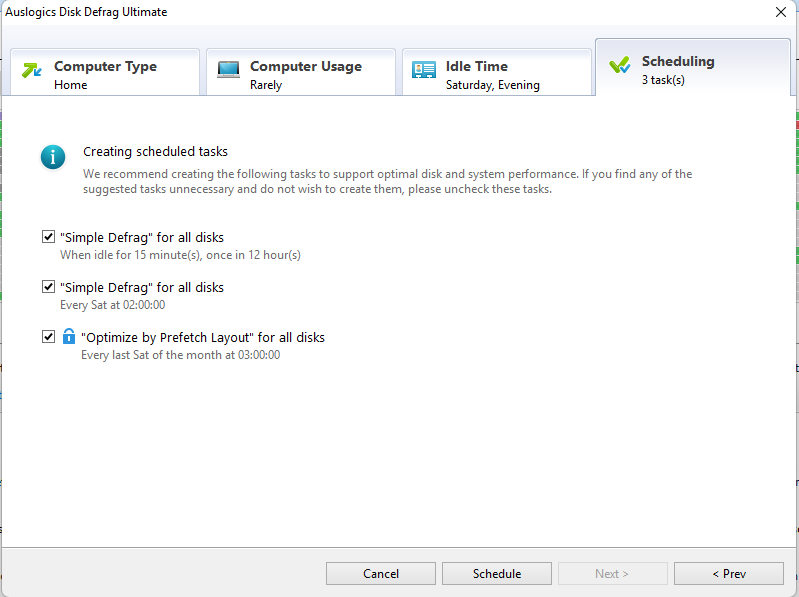Image resolution: width=799 pixels, height=597 pixels.
Task: Click the Computer Usage laptop icon
Action: pyautogui.click(x=228, y=70)
